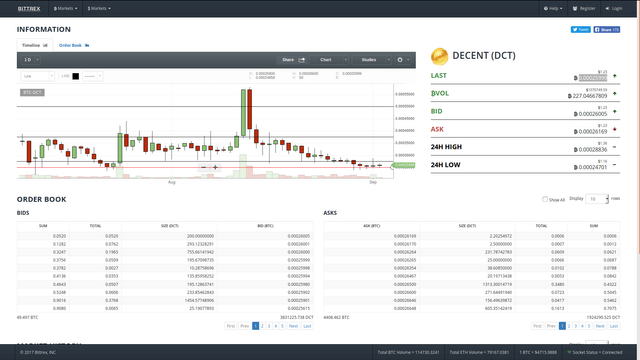Click the LAST price value
This screenshot has height=360, width=640.
593,78
